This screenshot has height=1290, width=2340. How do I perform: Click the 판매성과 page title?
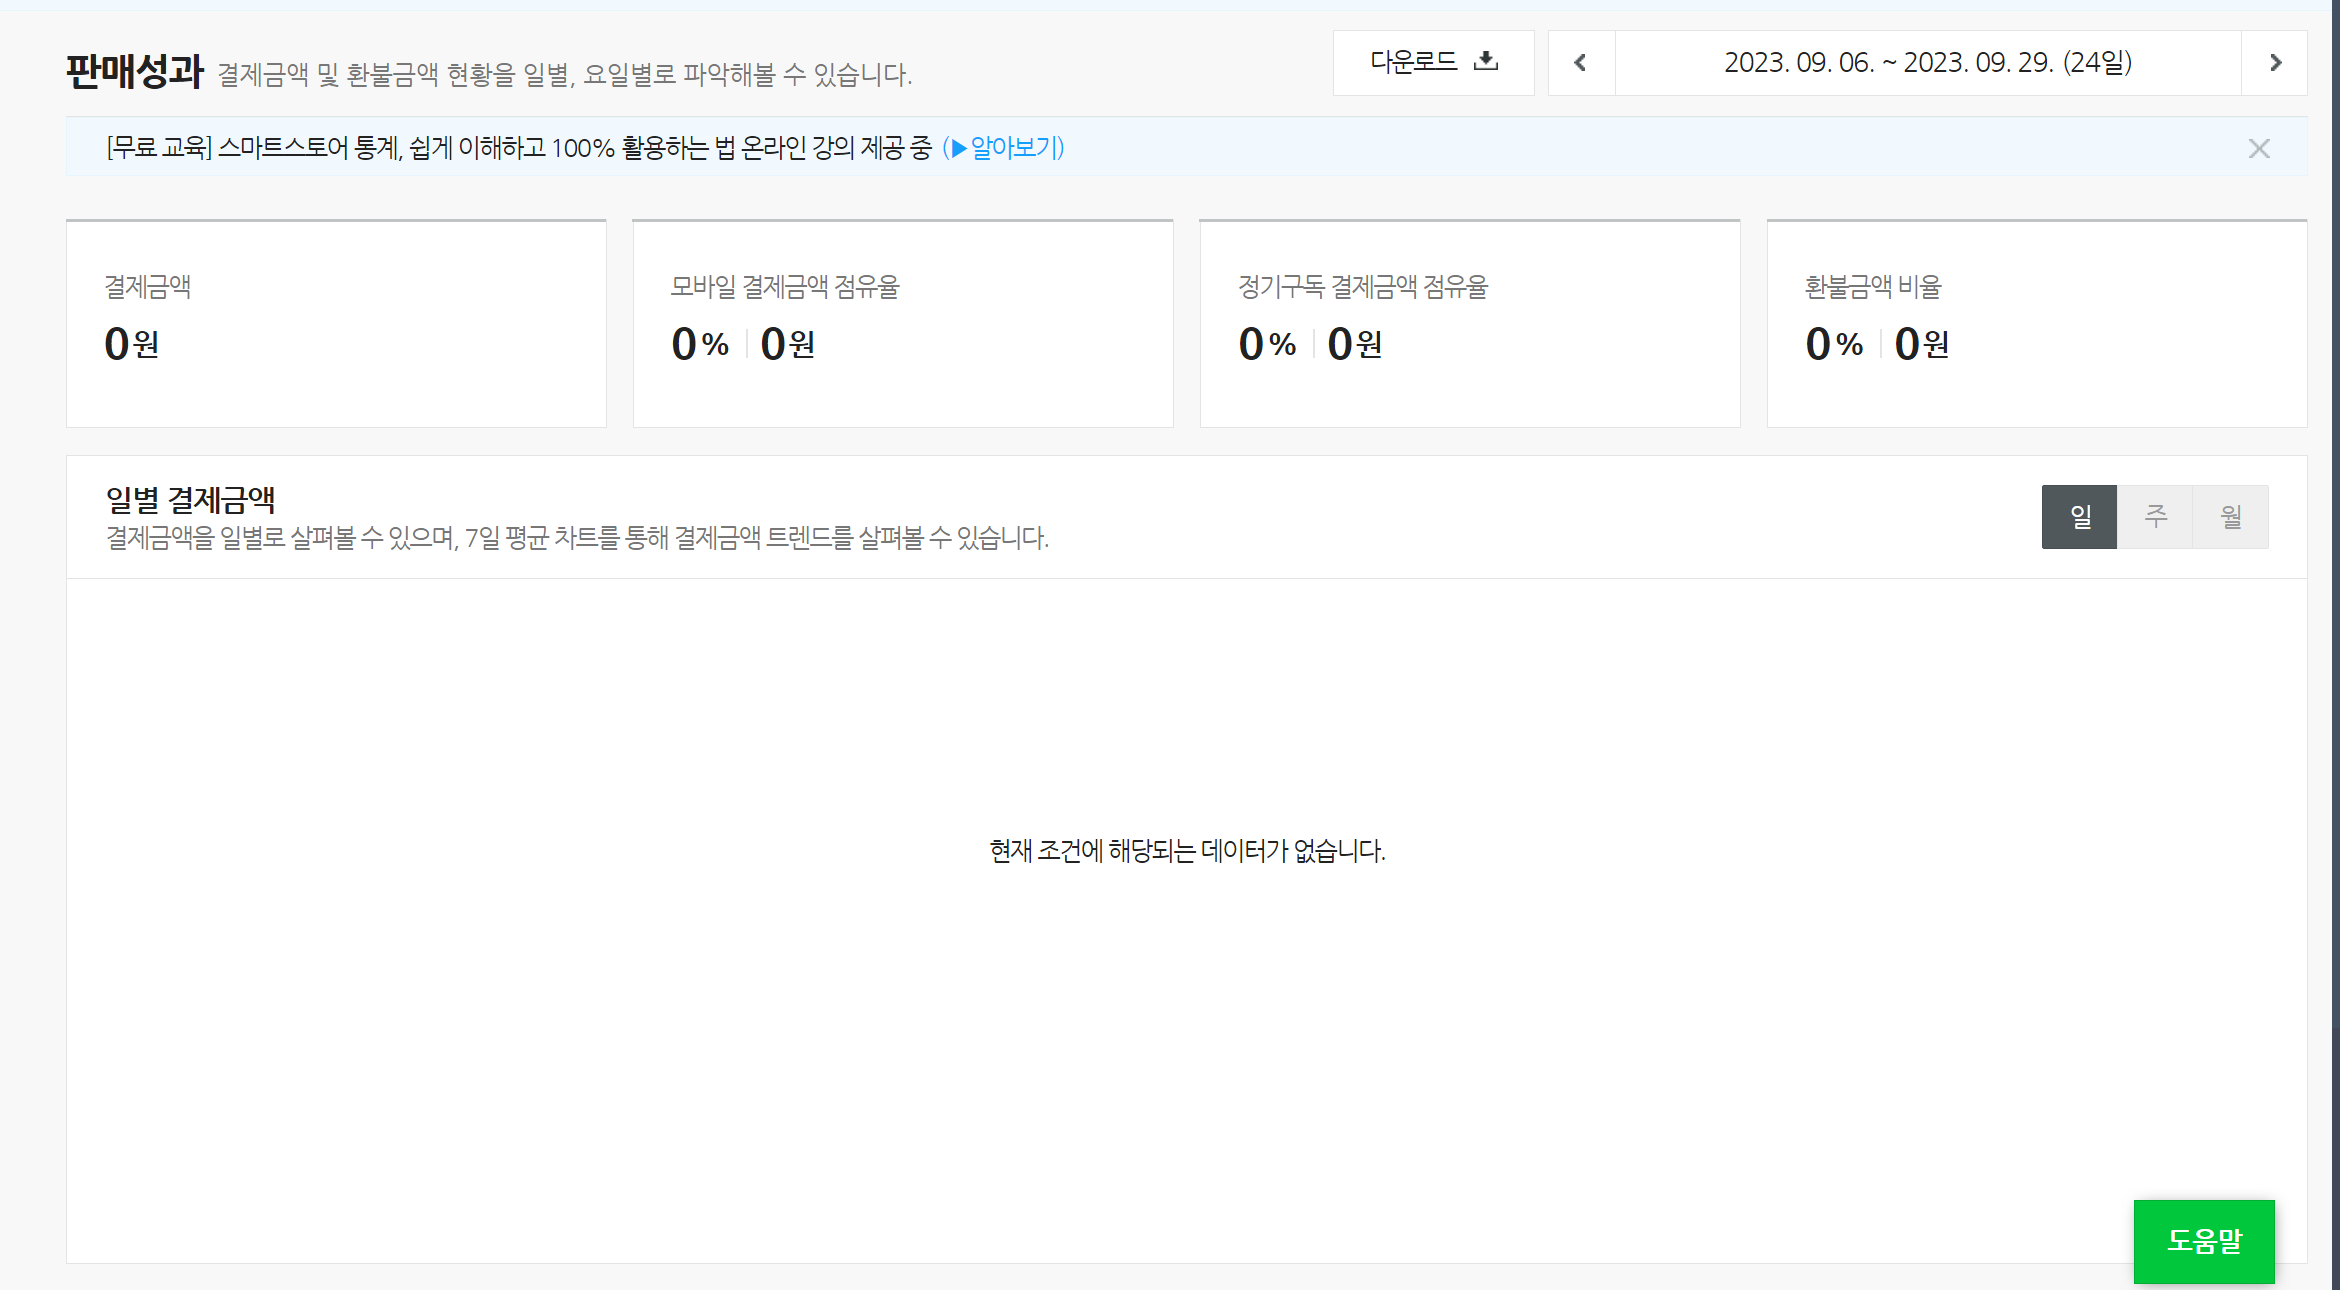coord(132,70)
